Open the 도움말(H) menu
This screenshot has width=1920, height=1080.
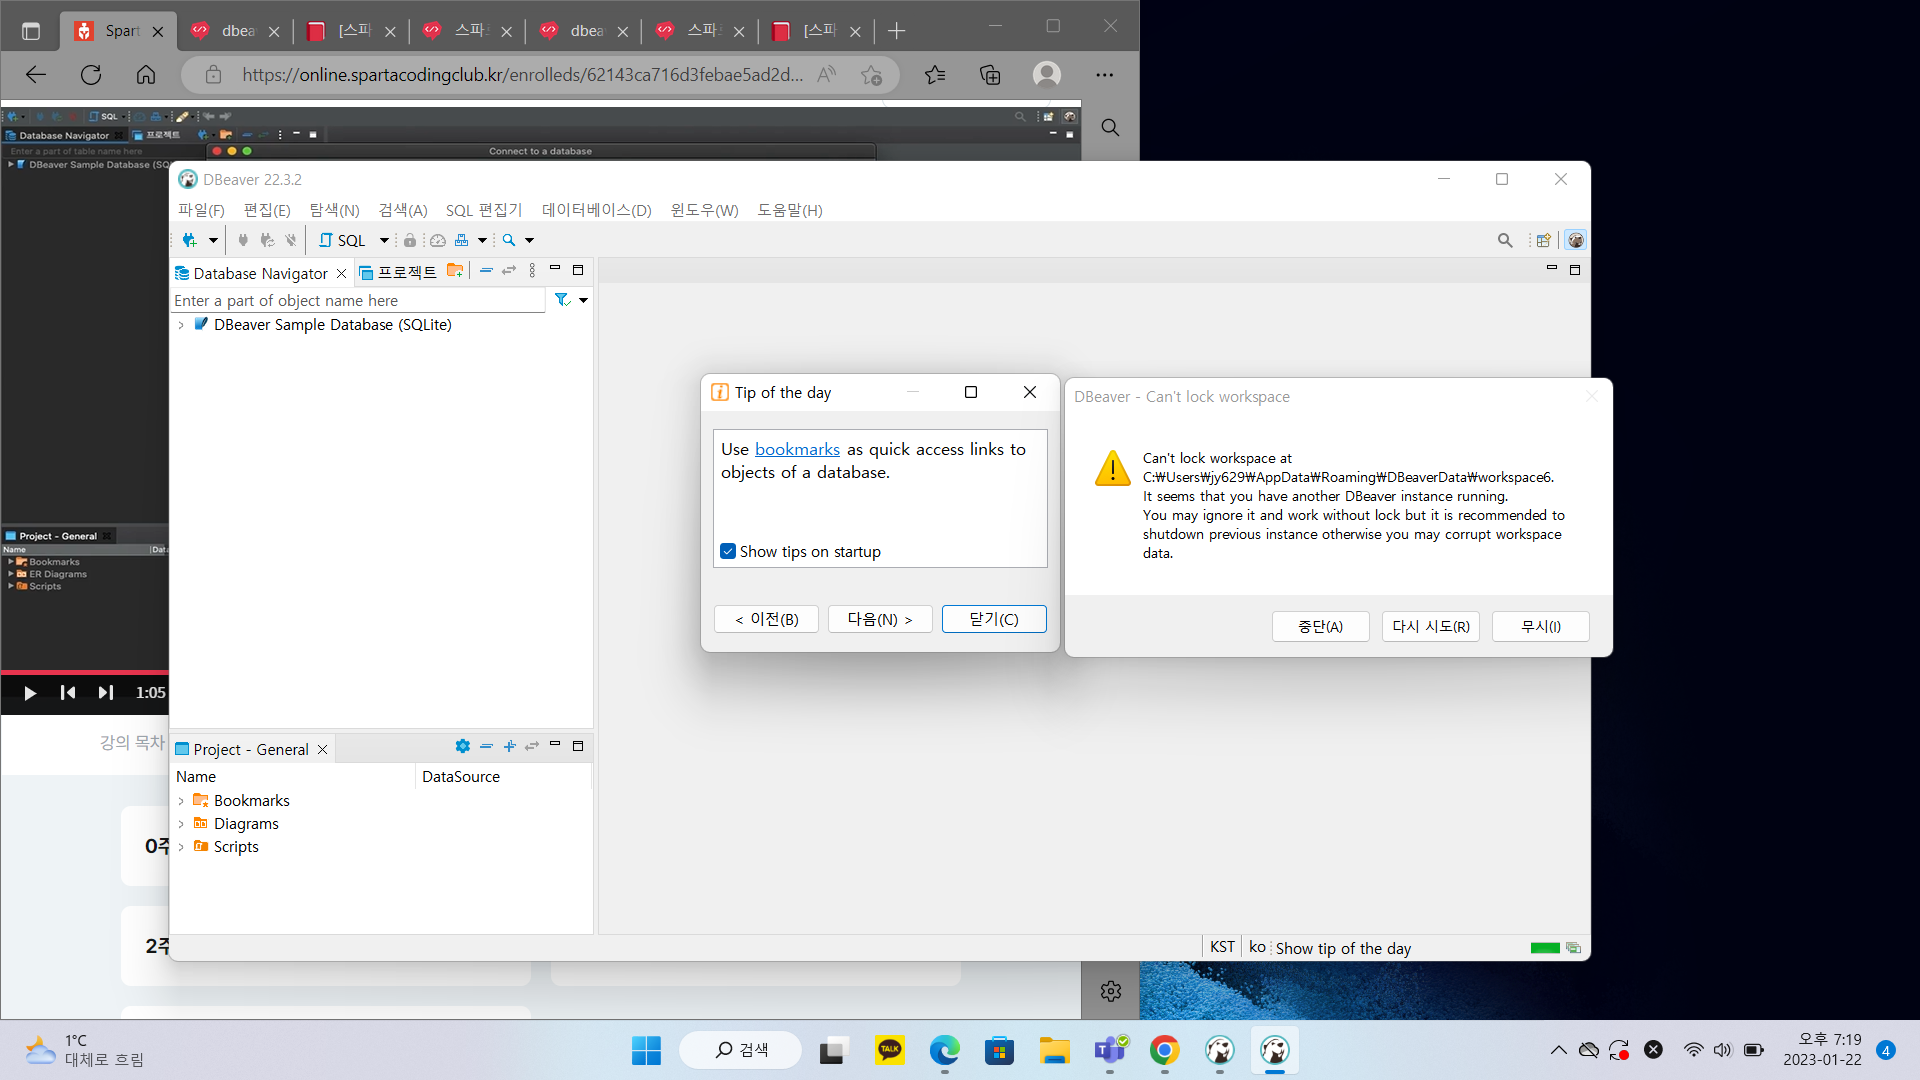(x=790, y=210)
